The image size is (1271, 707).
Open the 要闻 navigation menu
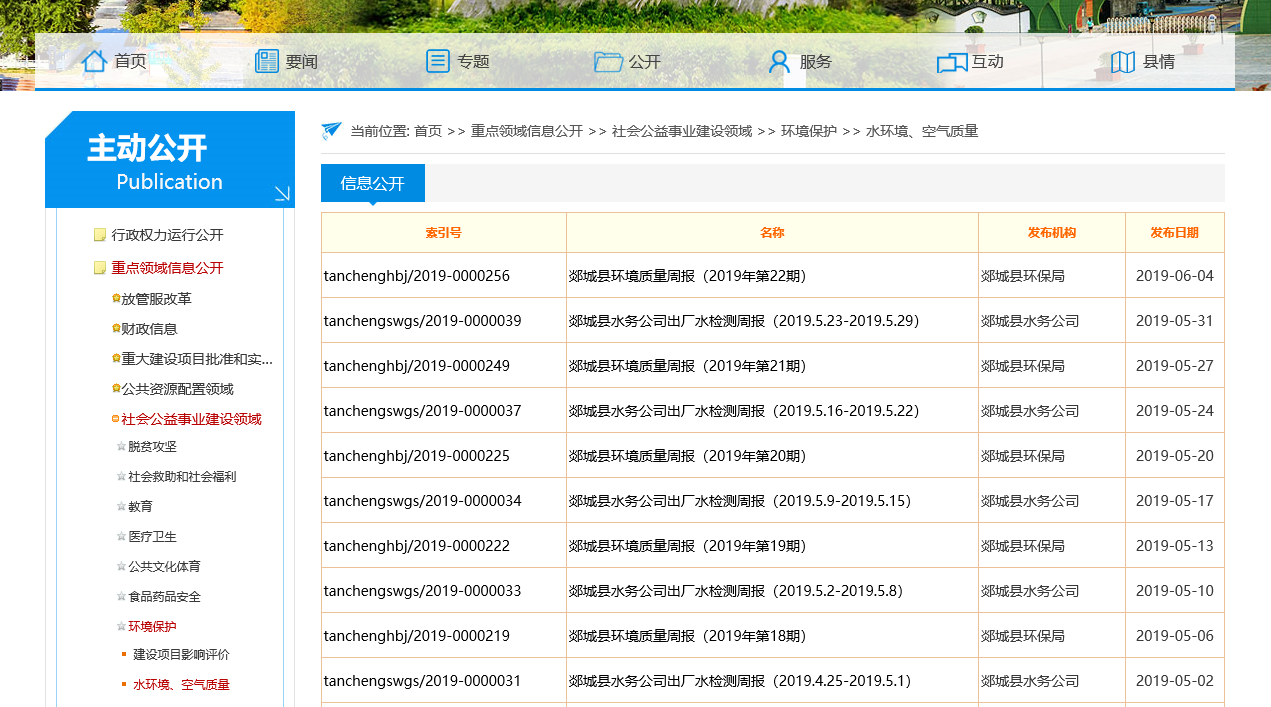301,61
